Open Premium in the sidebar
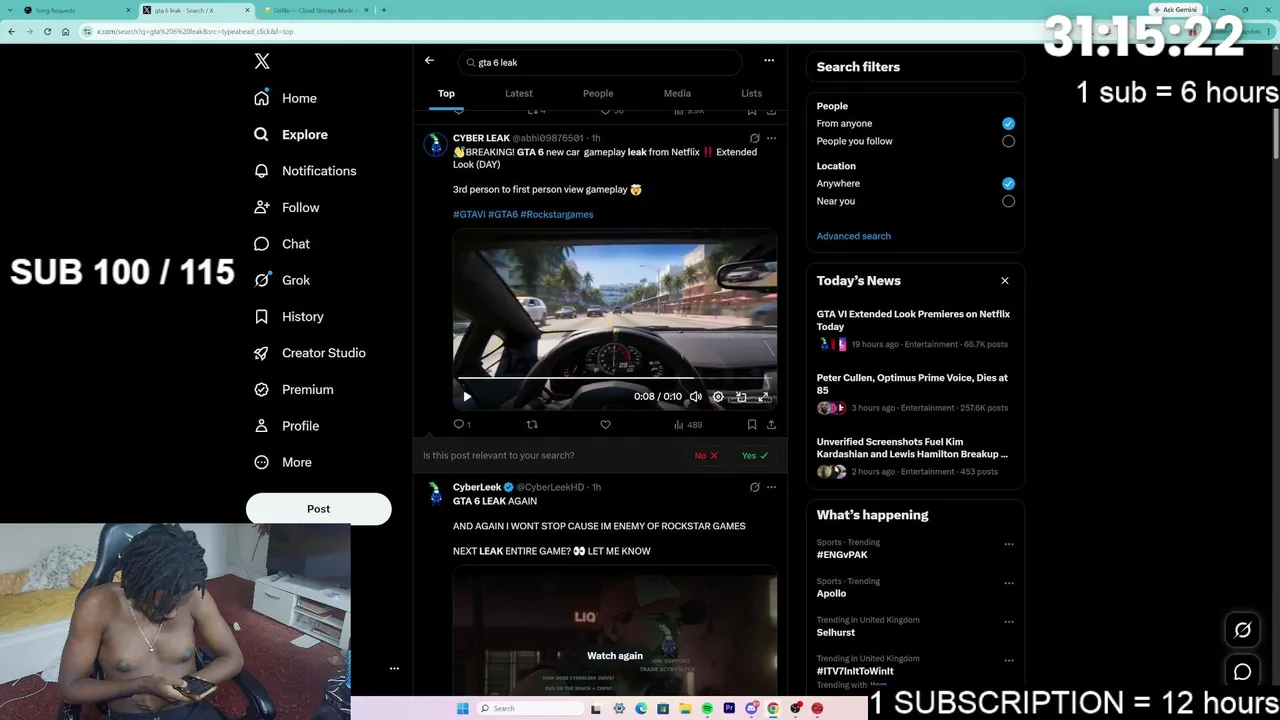 pyautogui.click(x=293, y=389)
